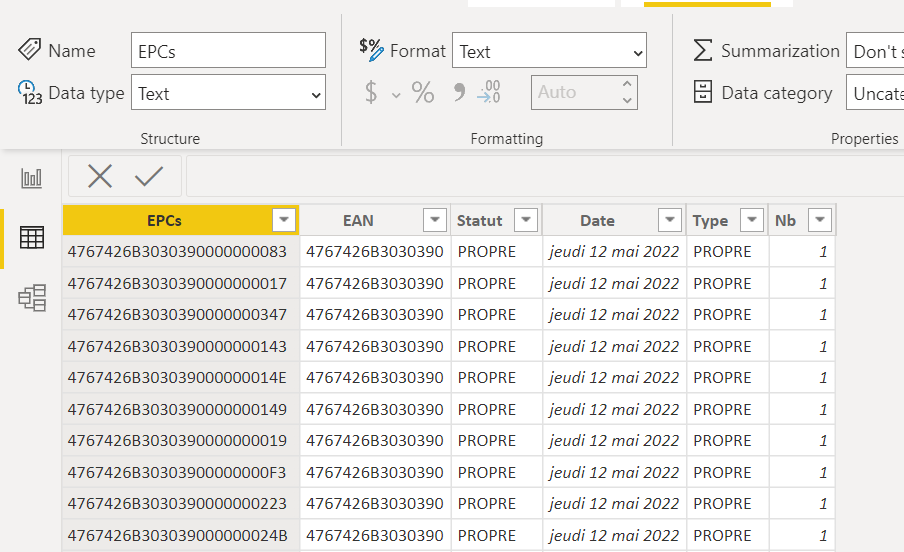Select cell 4767426B30303900000000F3
The image size is (904, 552).
[x=180, y=472]
